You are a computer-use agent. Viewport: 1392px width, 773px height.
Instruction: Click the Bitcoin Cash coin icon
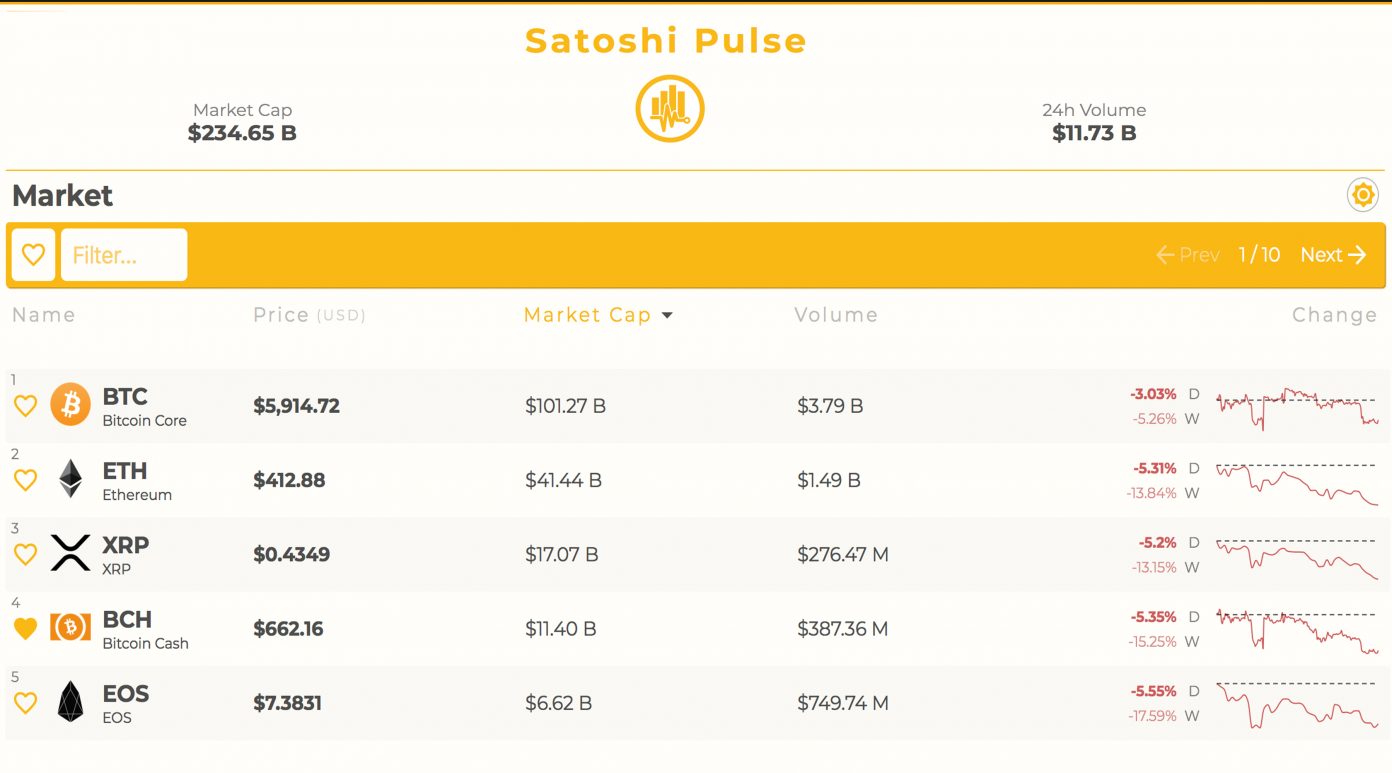tap(71, 628)
